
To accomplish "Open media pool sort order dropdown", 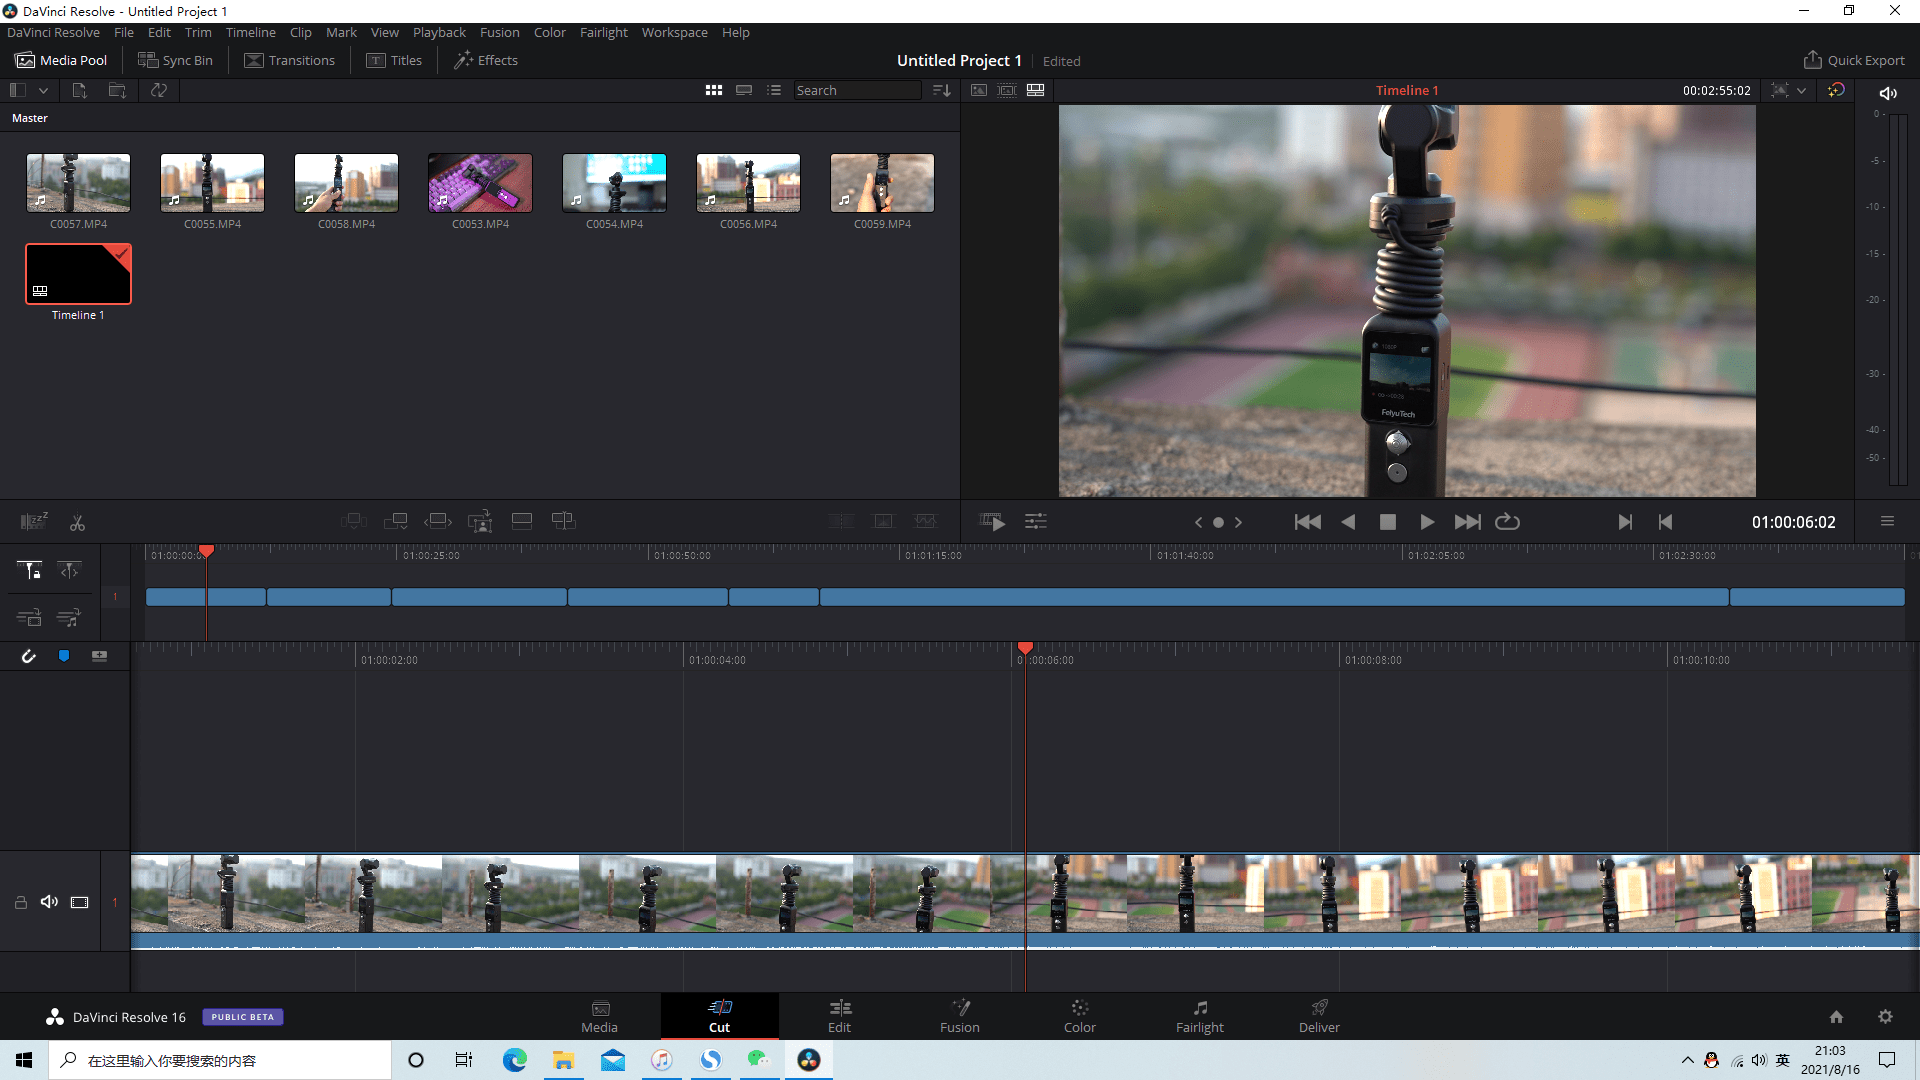I will point(941,90).
